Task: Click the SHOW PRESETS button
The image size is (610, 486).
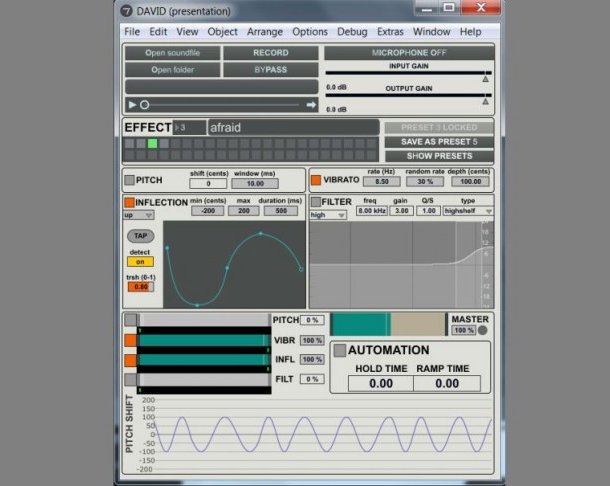Action: pyautogui.click(x=439, y=156)
